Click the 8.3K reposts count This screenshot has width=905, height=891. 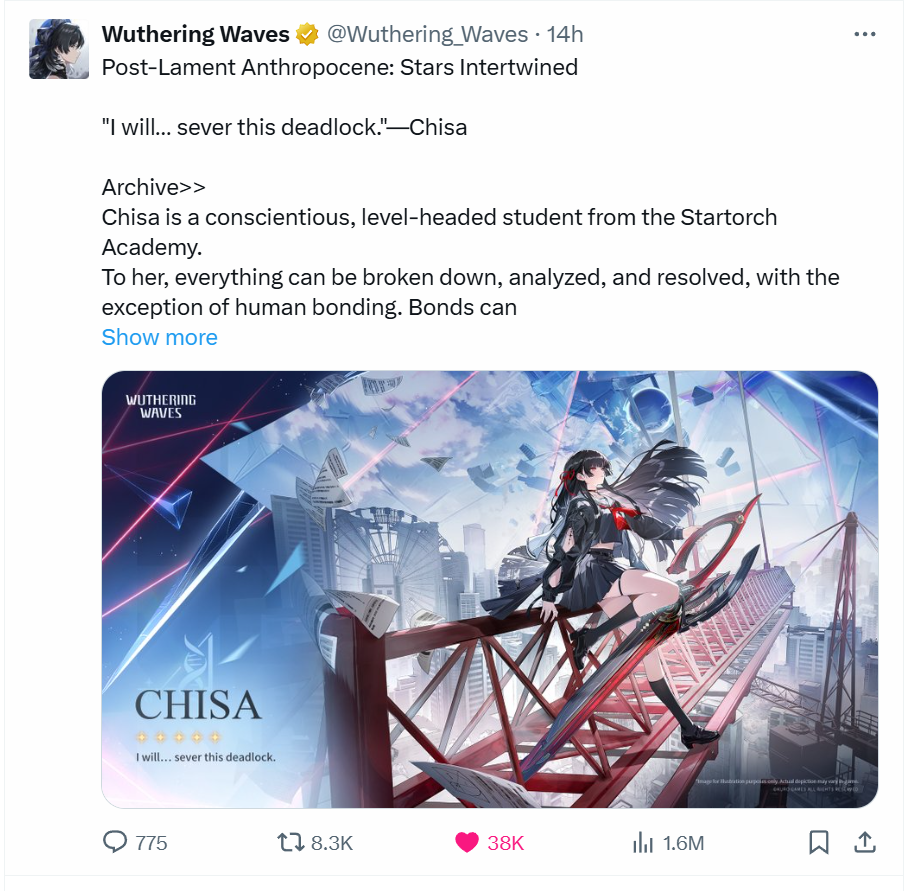pos(332,843)
